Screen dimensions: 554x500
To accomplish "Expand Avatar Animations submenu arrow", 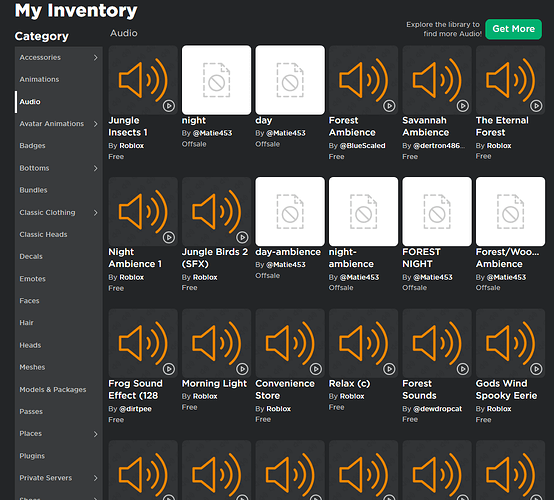I will pyautogui.click(x=95, y=124).
